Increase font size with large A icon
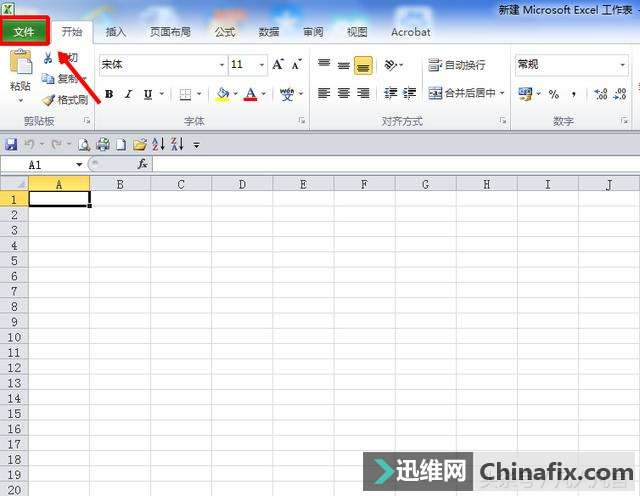Image resolution: width=640 pixels, height=496 pixels. 278,65
